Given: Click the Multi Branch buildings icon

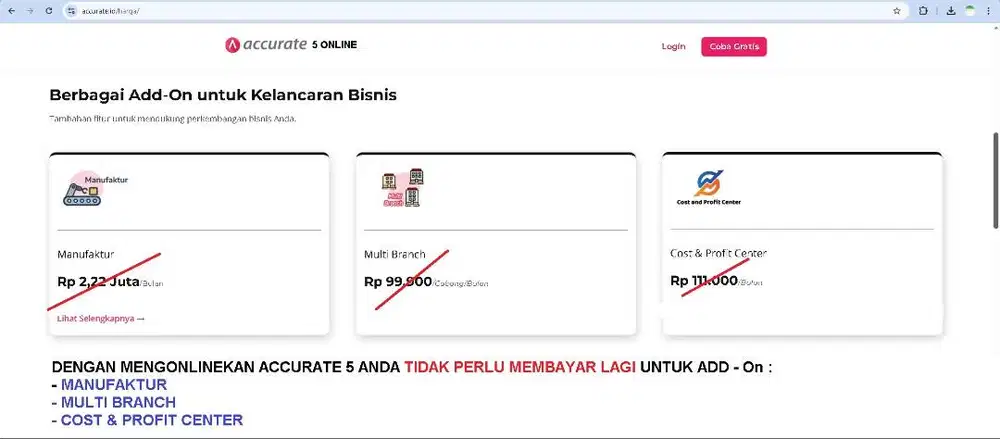Looking at the screenshot, I should pyautogui.click(x=403, y=188).
